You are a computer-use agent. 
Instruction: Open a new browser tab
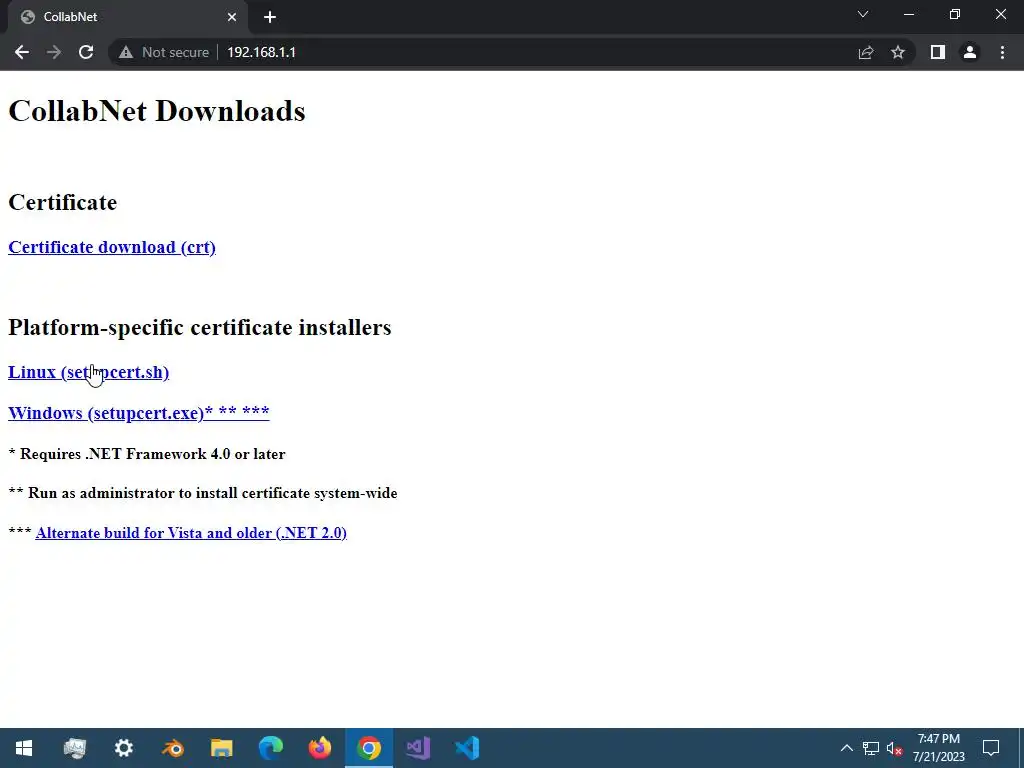pyautogui.click(x=270, y=17)
